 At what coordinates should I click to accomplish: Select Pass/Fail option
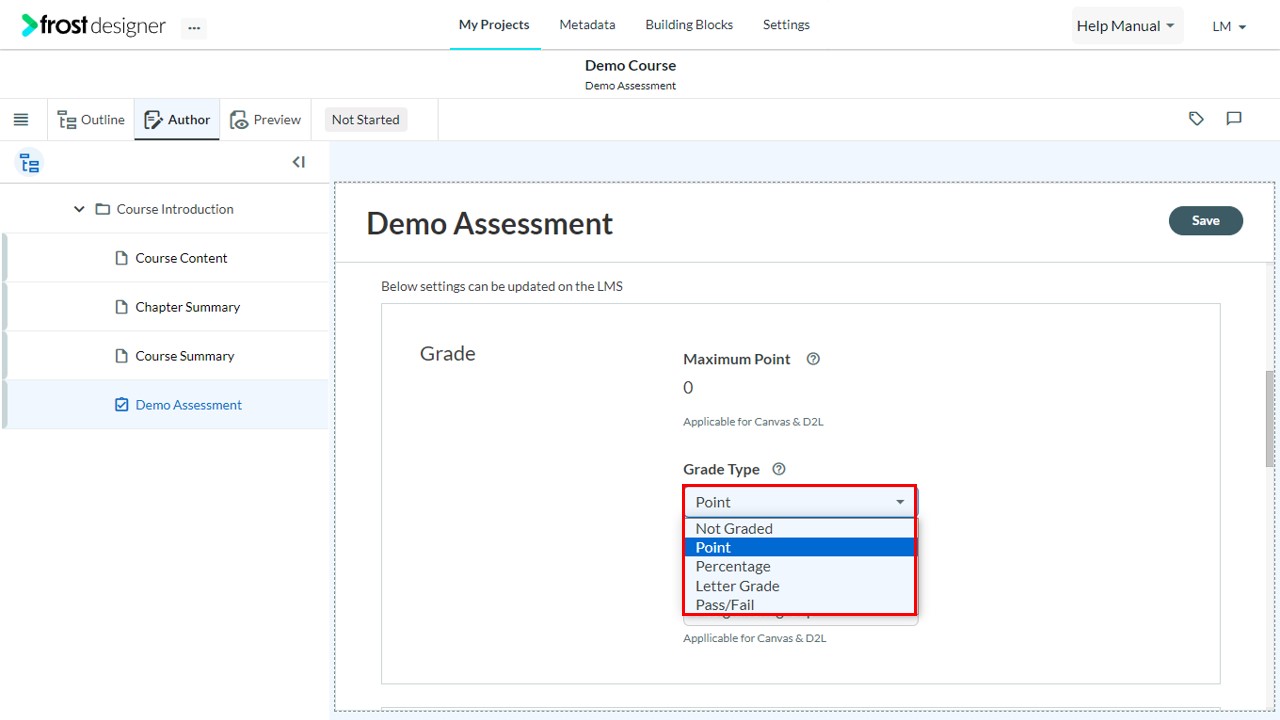(x=800, y=605)
